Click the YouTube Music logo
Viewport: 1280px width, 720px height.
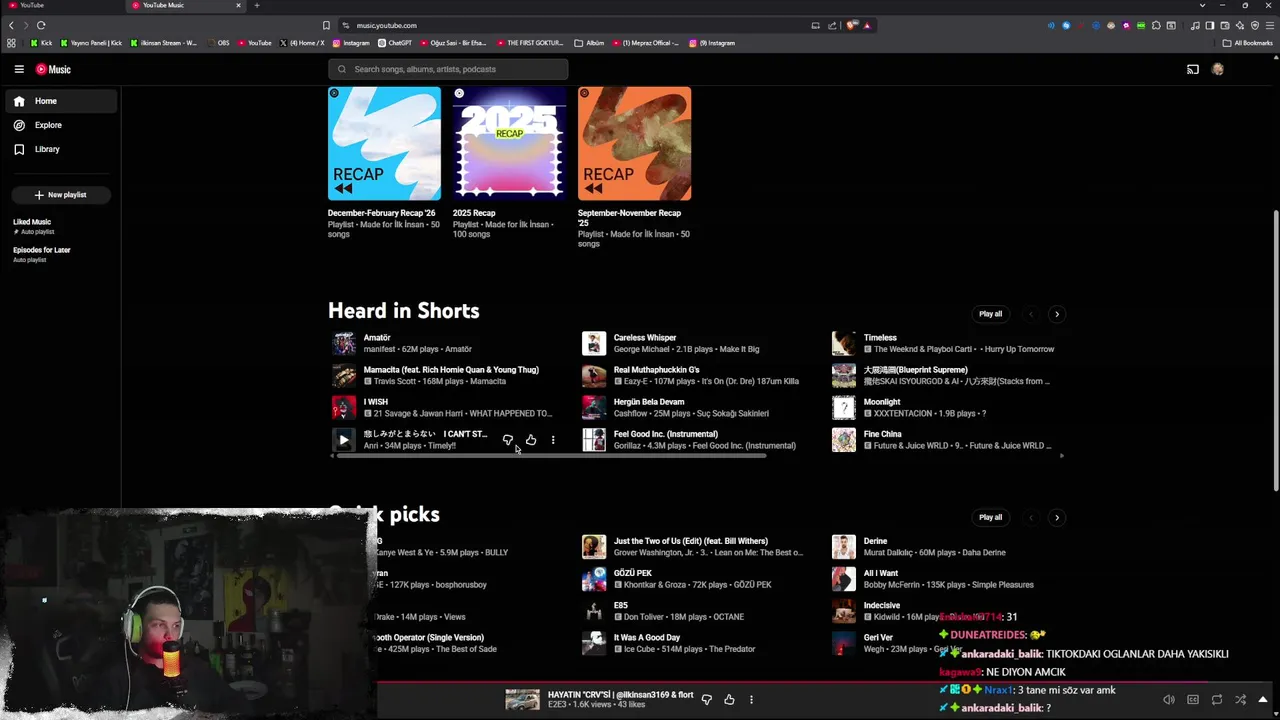click(x=53, y=69)
